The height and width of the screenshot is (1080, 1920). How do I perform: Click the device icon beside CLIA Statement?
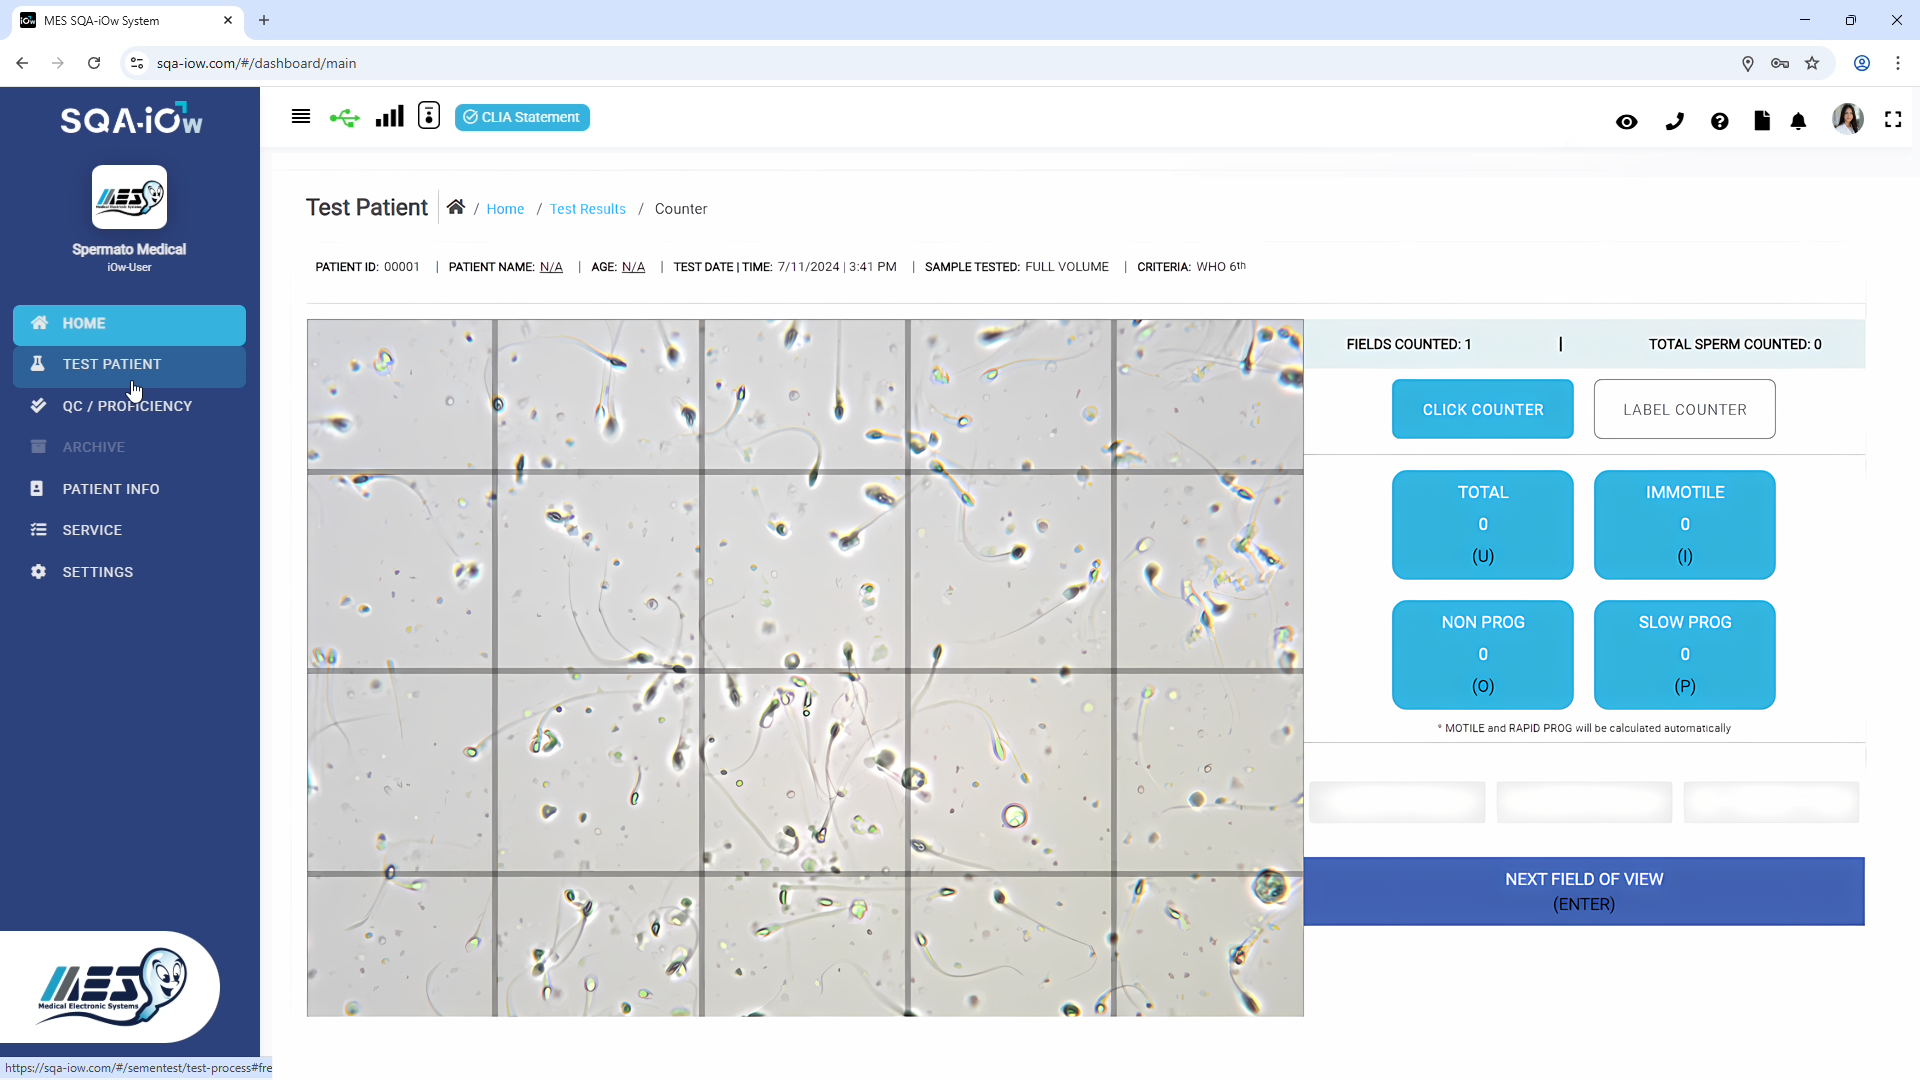point(429,116)
